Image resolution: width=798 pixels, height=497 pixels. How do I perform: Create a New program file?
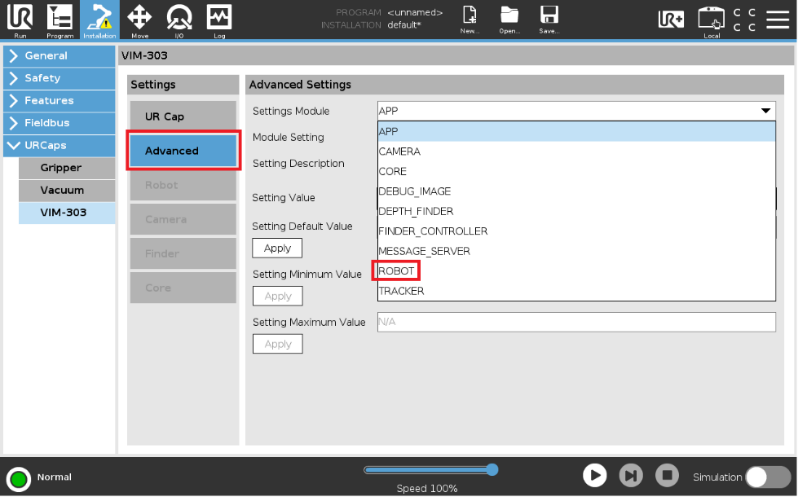coord(469,19)
